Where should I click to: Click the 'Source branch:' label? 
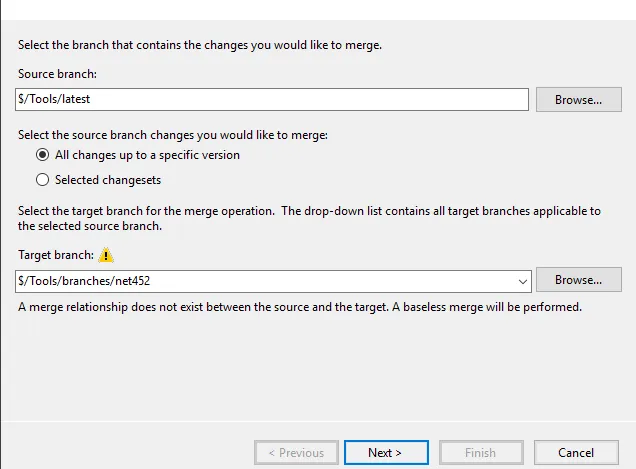coord(57,75)
